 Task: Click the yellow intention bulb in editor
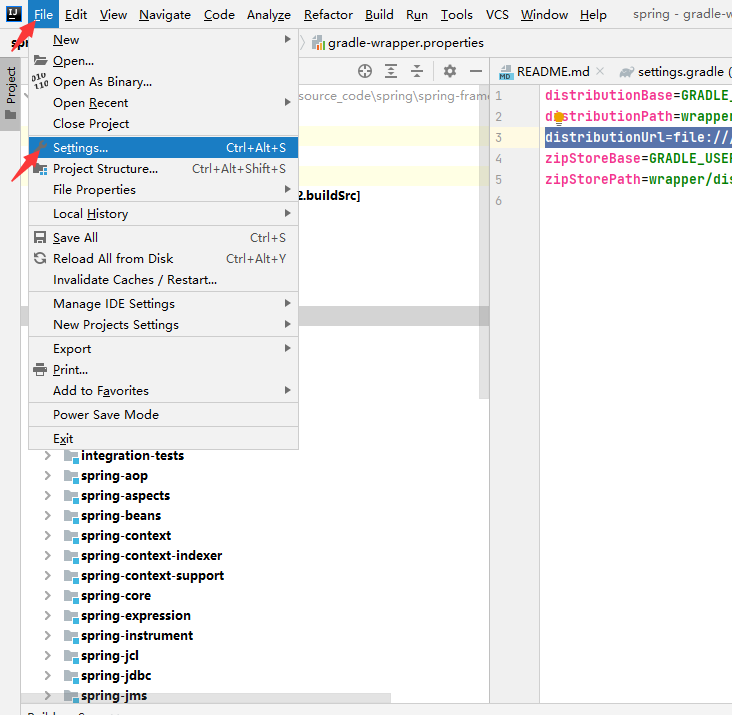click(559, 119)
